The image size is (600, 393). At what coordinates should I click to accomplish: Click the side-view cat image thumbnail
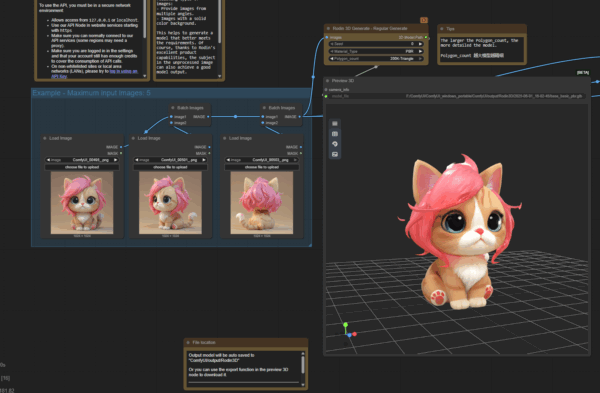tap(170, 203)
